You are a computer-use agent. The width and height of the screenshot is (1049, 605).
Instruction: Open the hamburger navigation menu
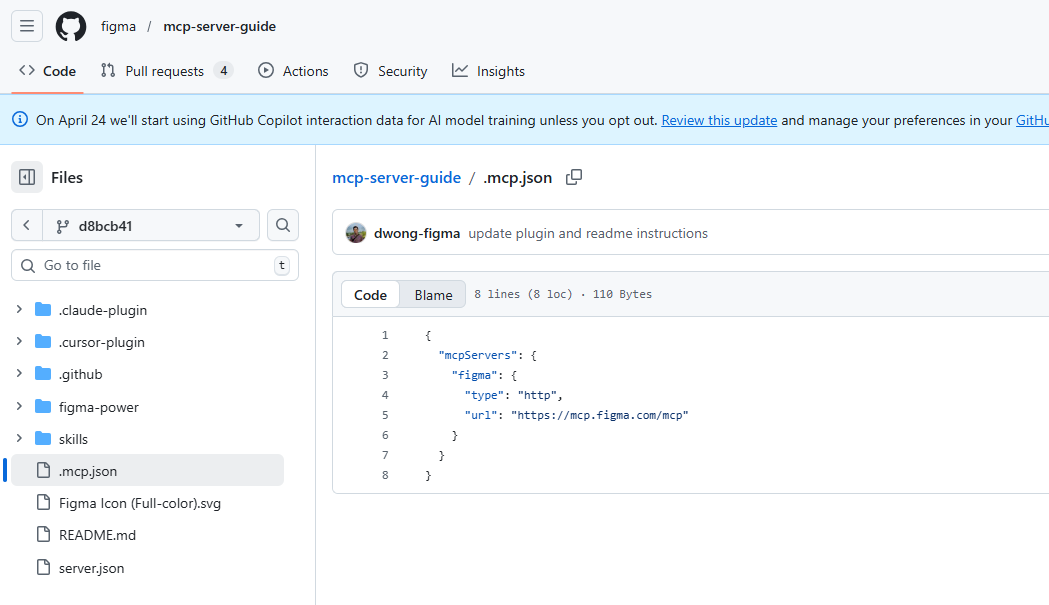(27, 26)
